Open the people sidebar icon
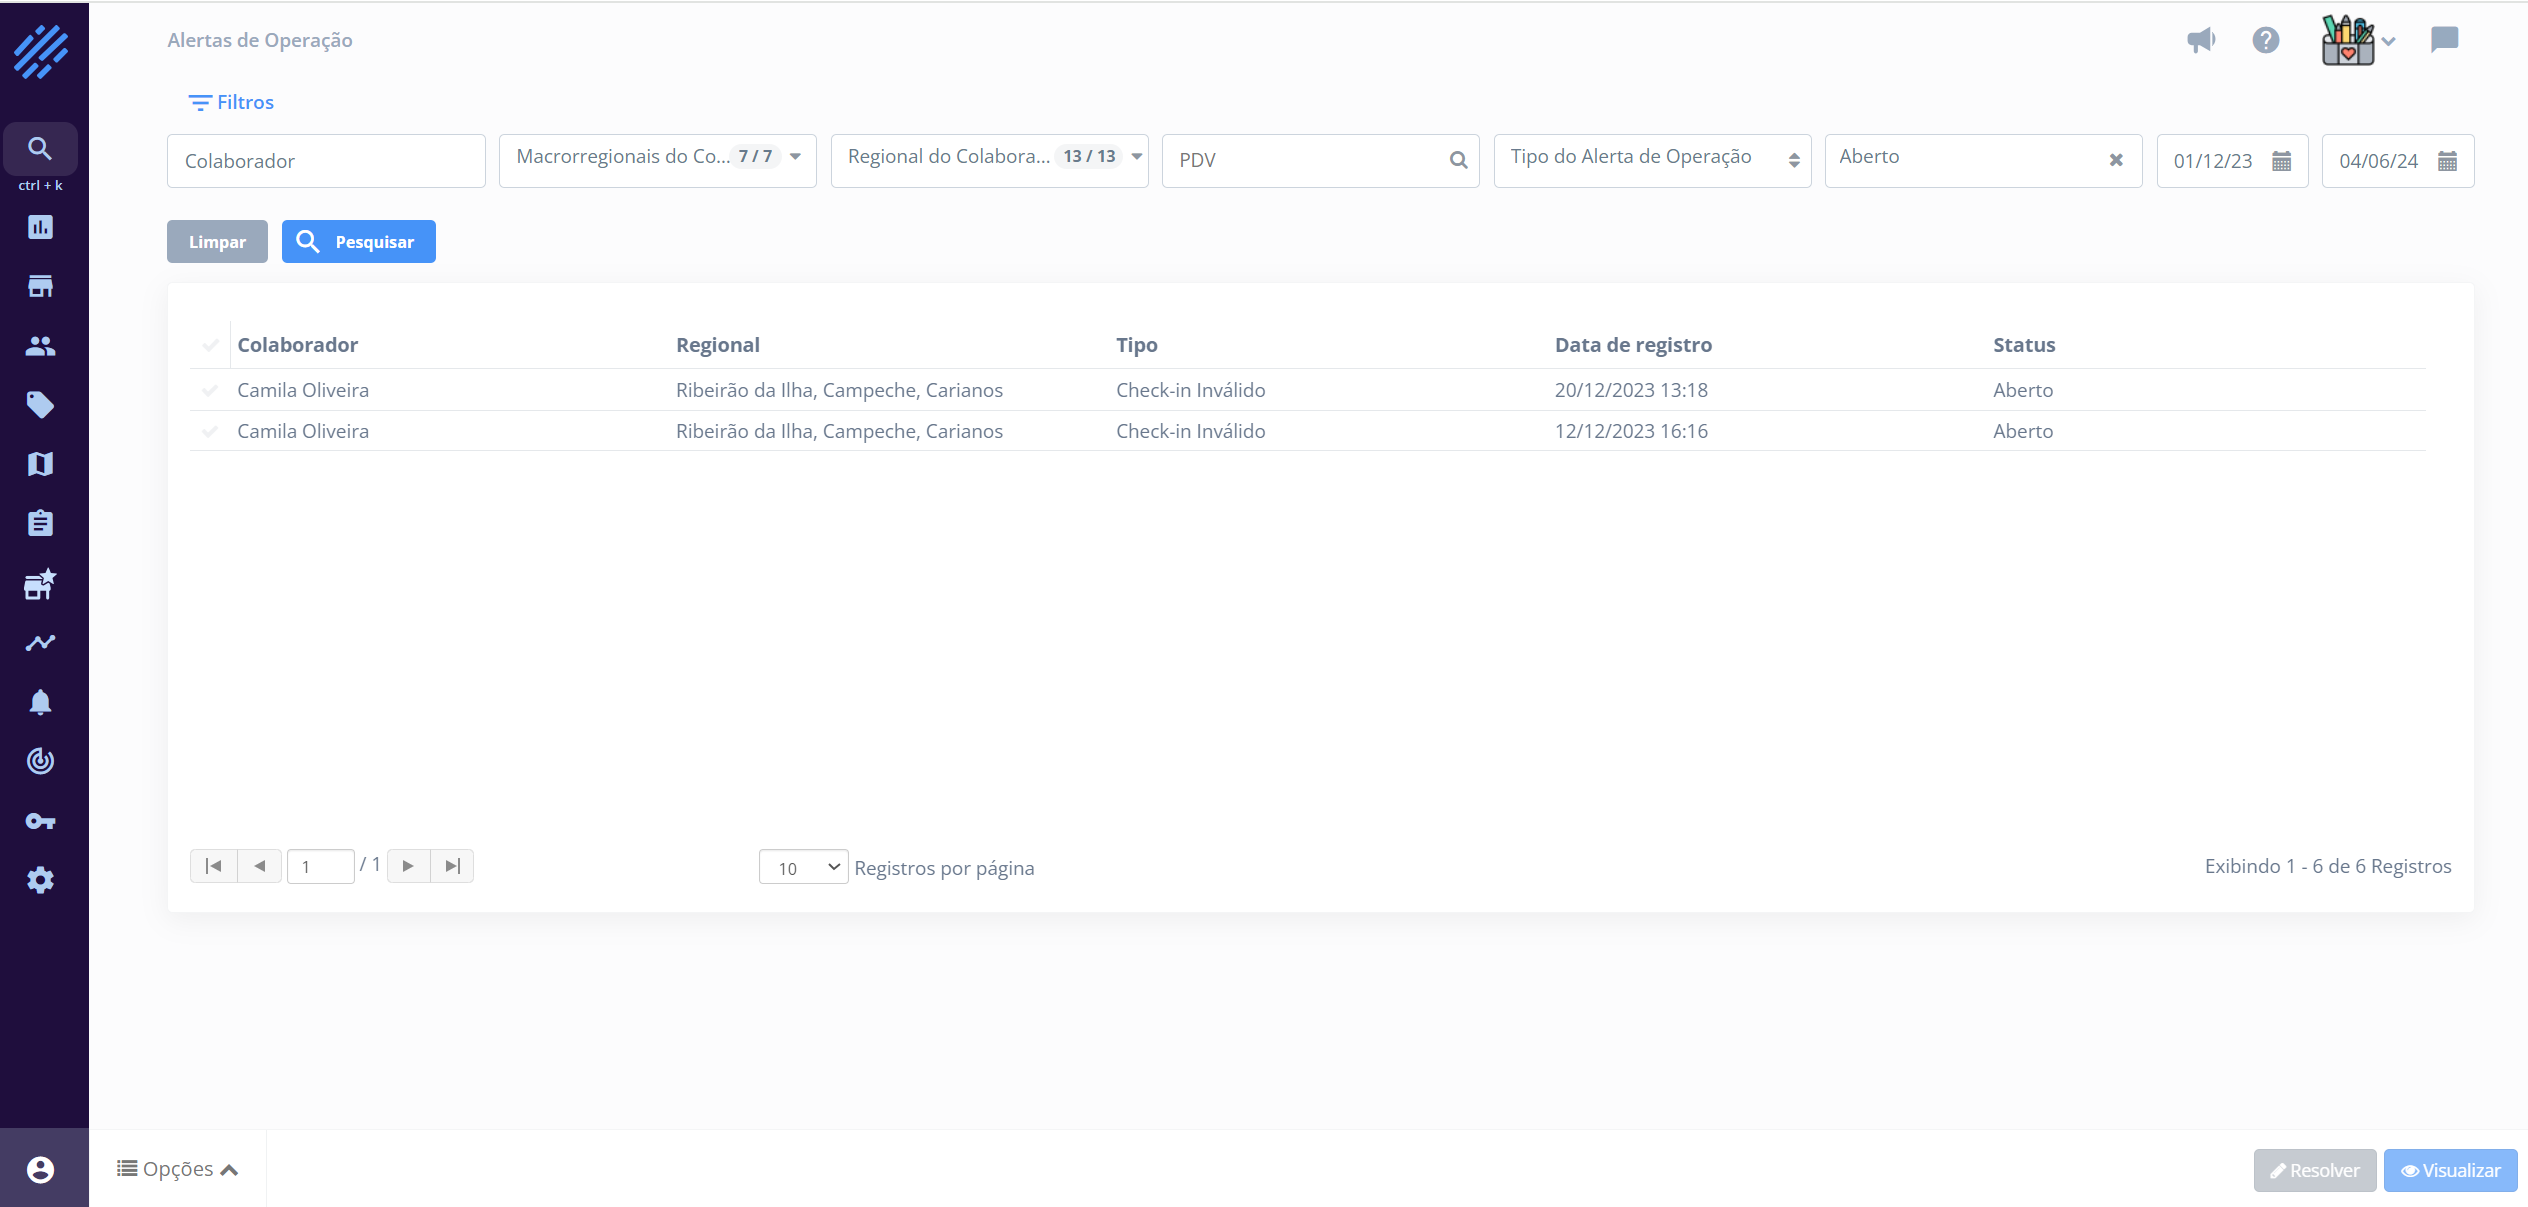2528x1207 pixels. 40,346
